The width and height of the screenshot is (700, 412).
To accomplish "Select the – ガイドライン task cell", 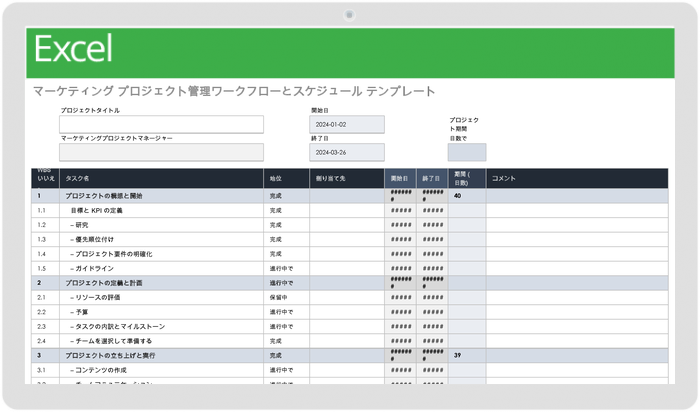I will coord(161,268).
